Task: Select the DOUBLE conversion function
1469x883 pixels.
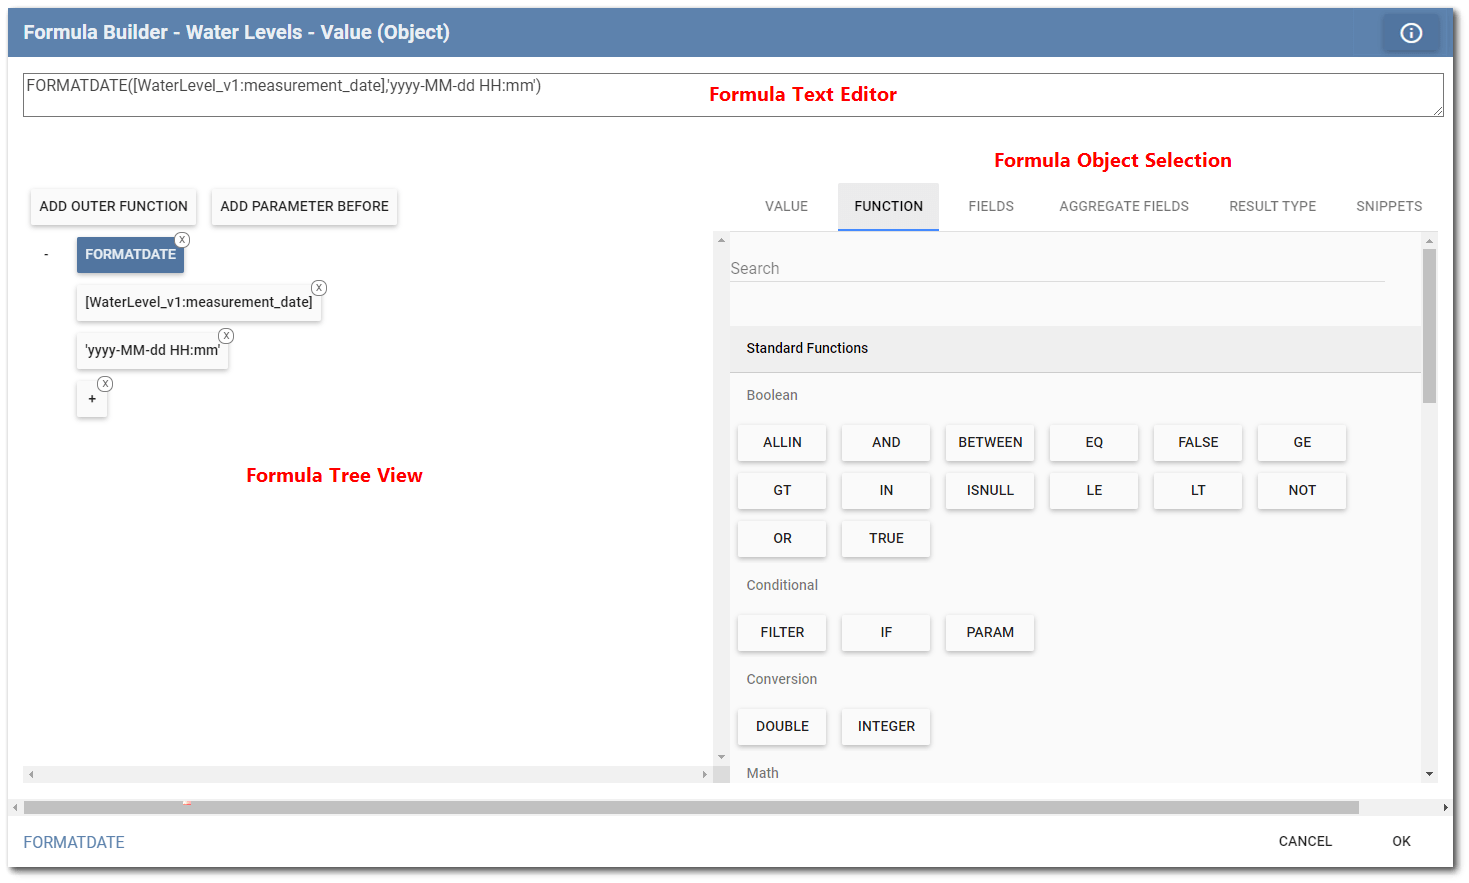Action: click(x=781, y=727)
